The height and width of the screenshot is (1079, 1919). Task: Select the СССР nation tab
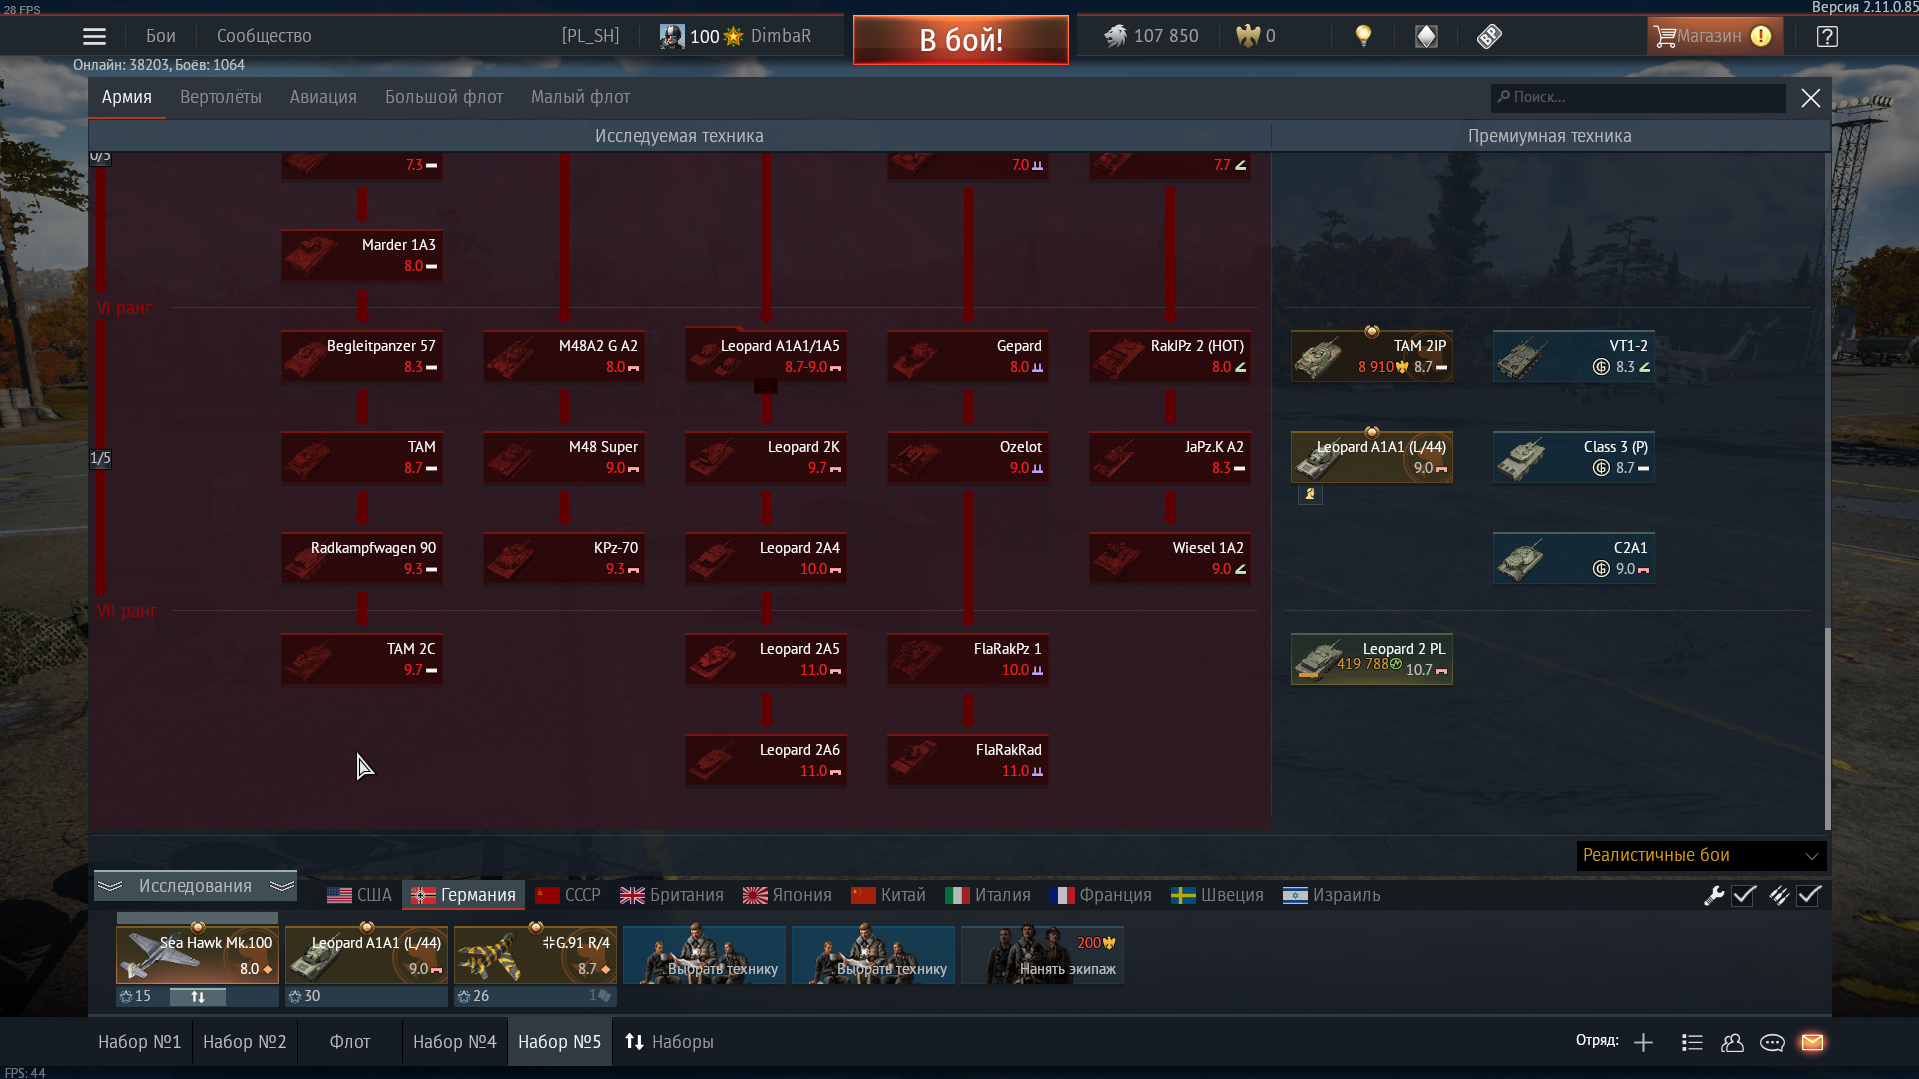569,895
